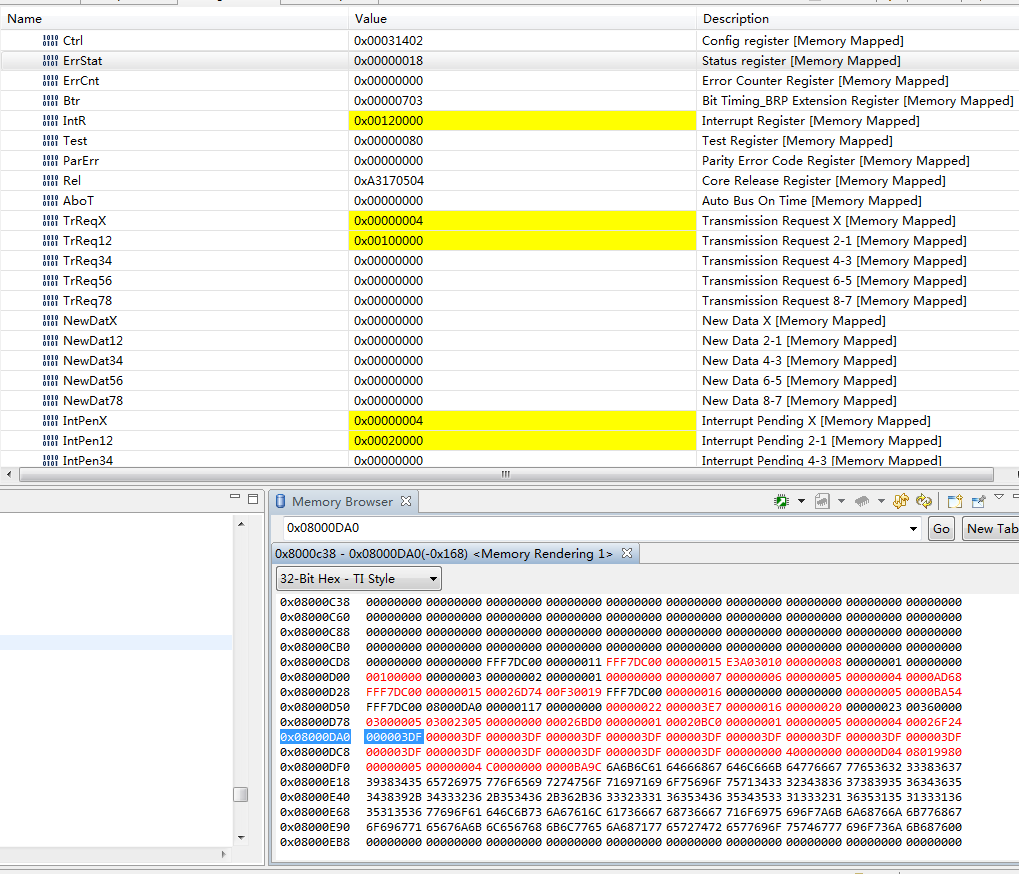Open dropdown beside the gray memory file icon
The height and width of the screenshot is (874, 1019).
point(842,501)
